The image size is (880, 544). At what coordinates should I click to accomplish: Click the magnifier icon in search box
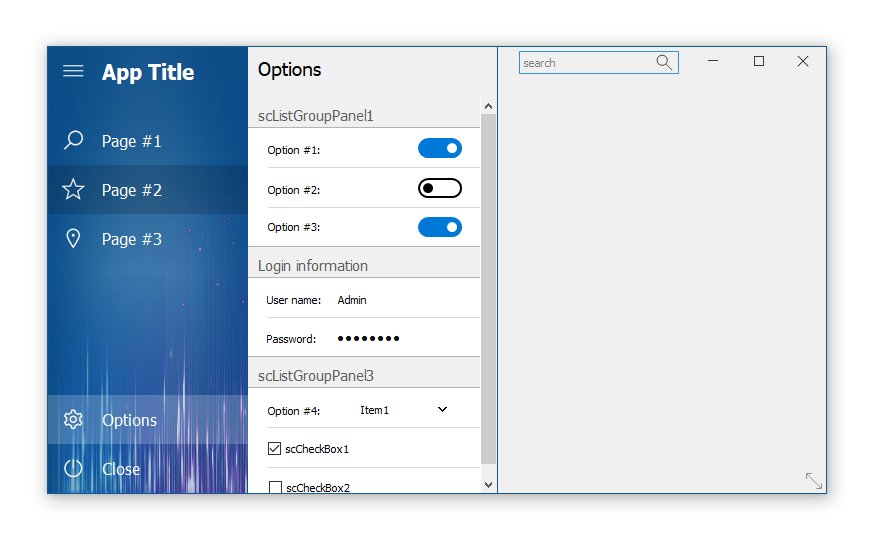coord(664,62)
